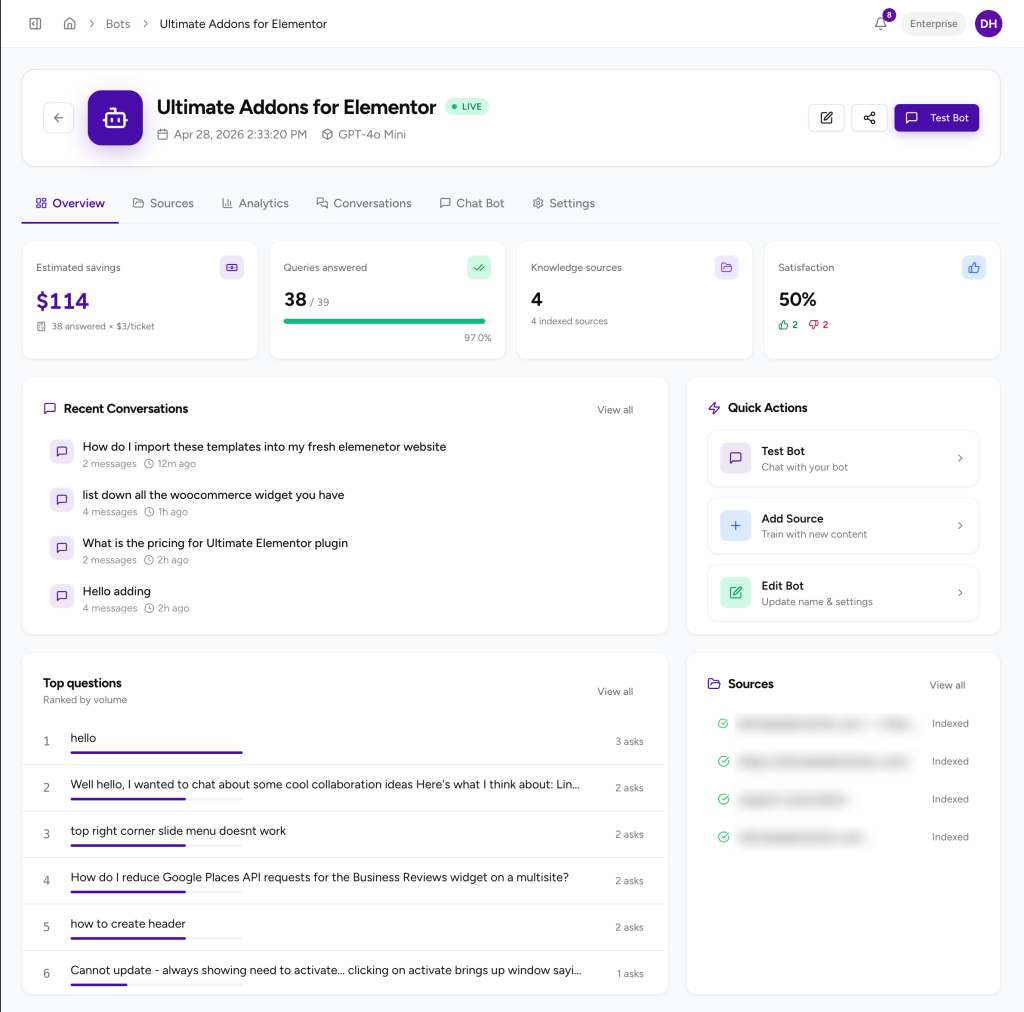This screenshot has width=1024, height=1012.
Task: Open the notifications bell
Action: pyautogui.click(x=880, y=24)
